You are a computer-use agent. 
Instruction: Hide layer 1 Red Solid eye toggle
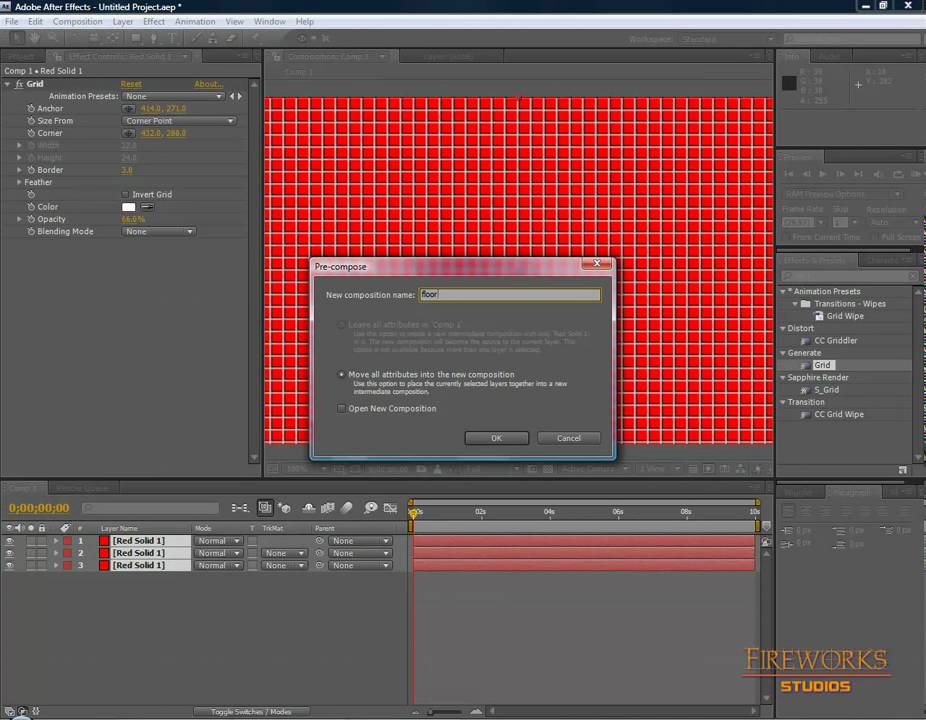click(x=9, y=541)
